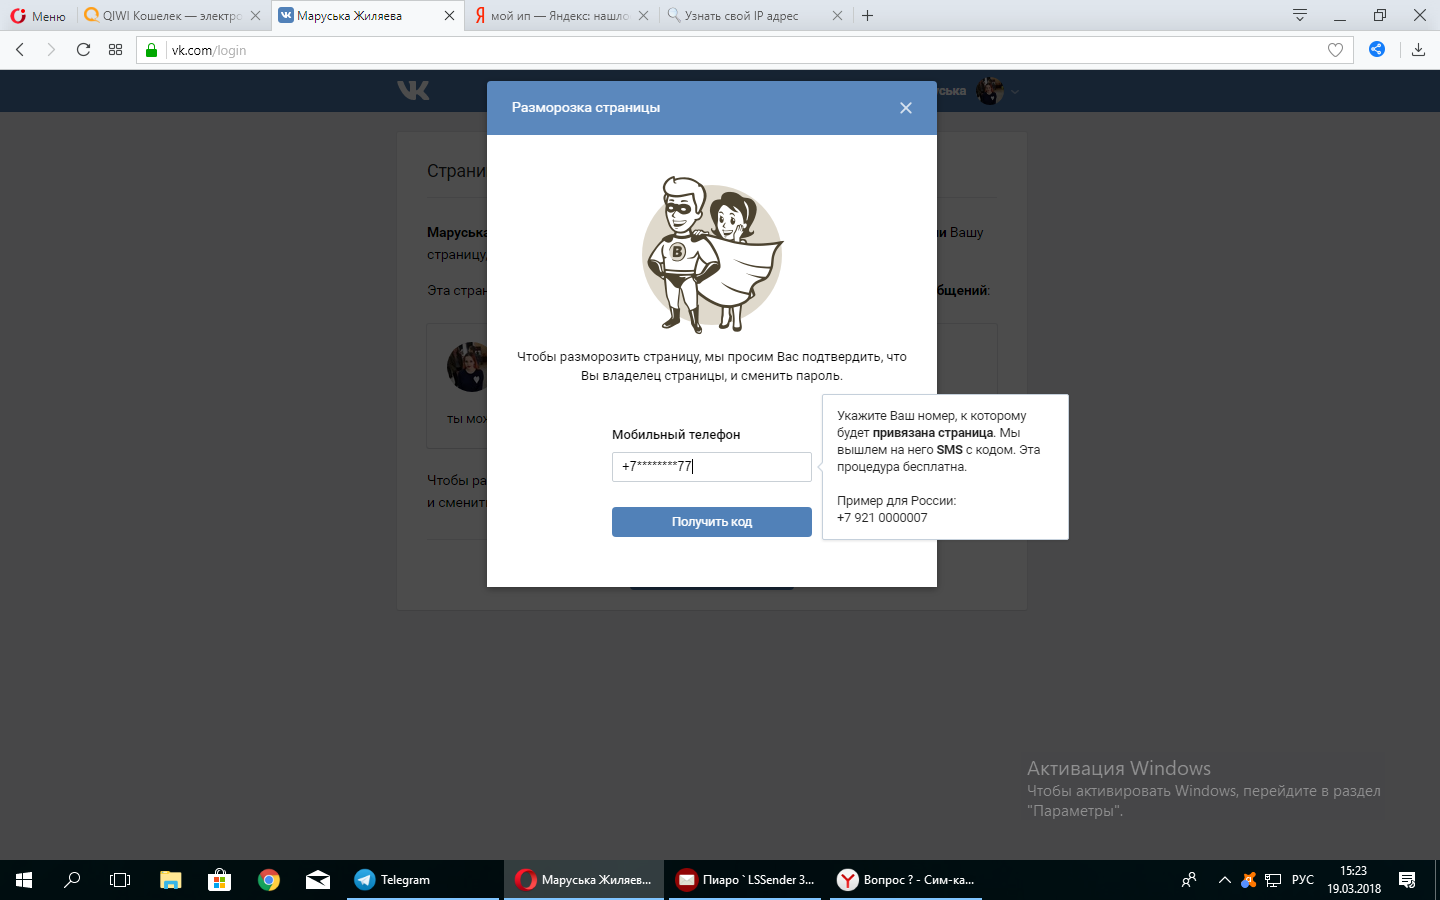This screenshot has width=1440, height=900.
Task: Open the Windows Start menu
Action: 24,880
